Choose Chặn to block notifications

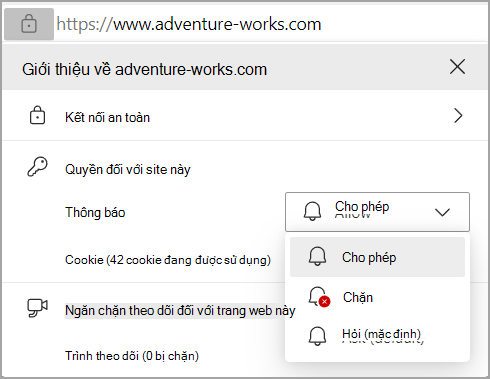pyautogui.click(x=377, y=297)
